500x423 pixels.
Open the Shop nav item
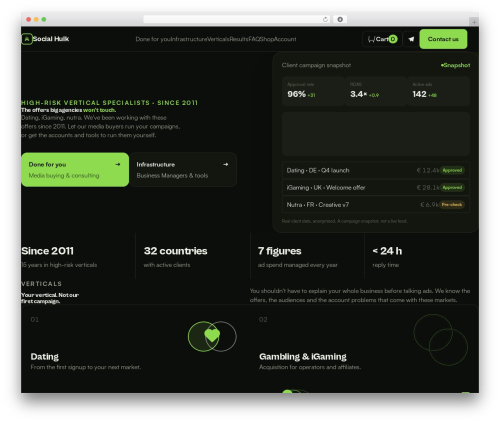(x=267, y=39)
